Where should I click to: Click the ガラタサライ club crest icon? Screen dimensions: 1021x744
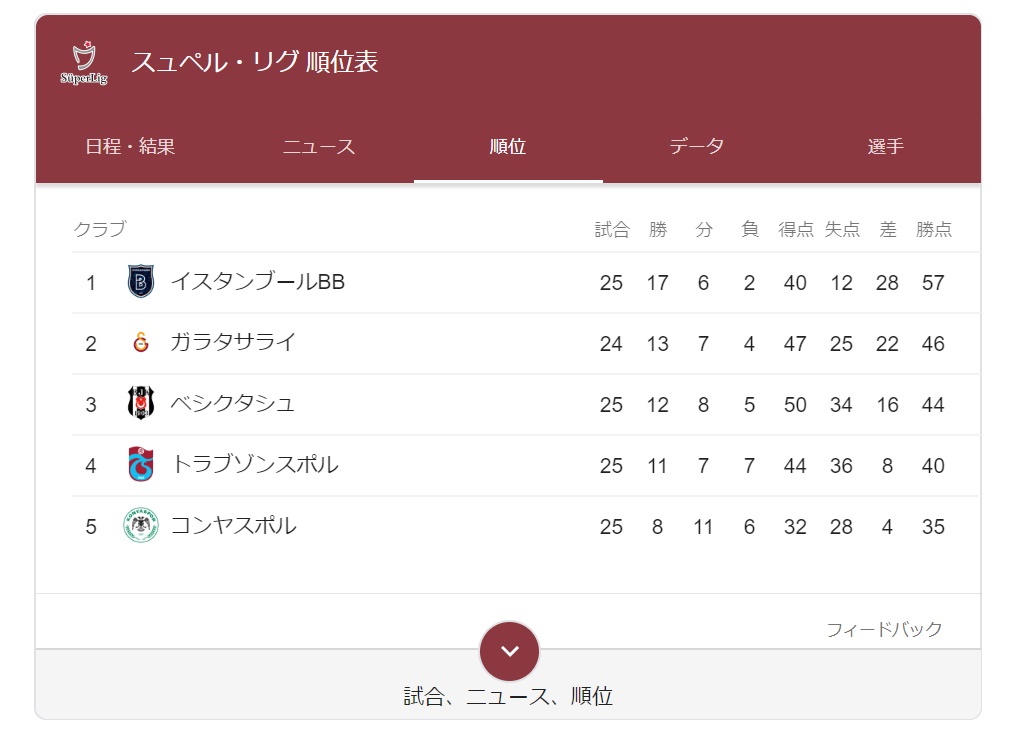click(141, 342)
